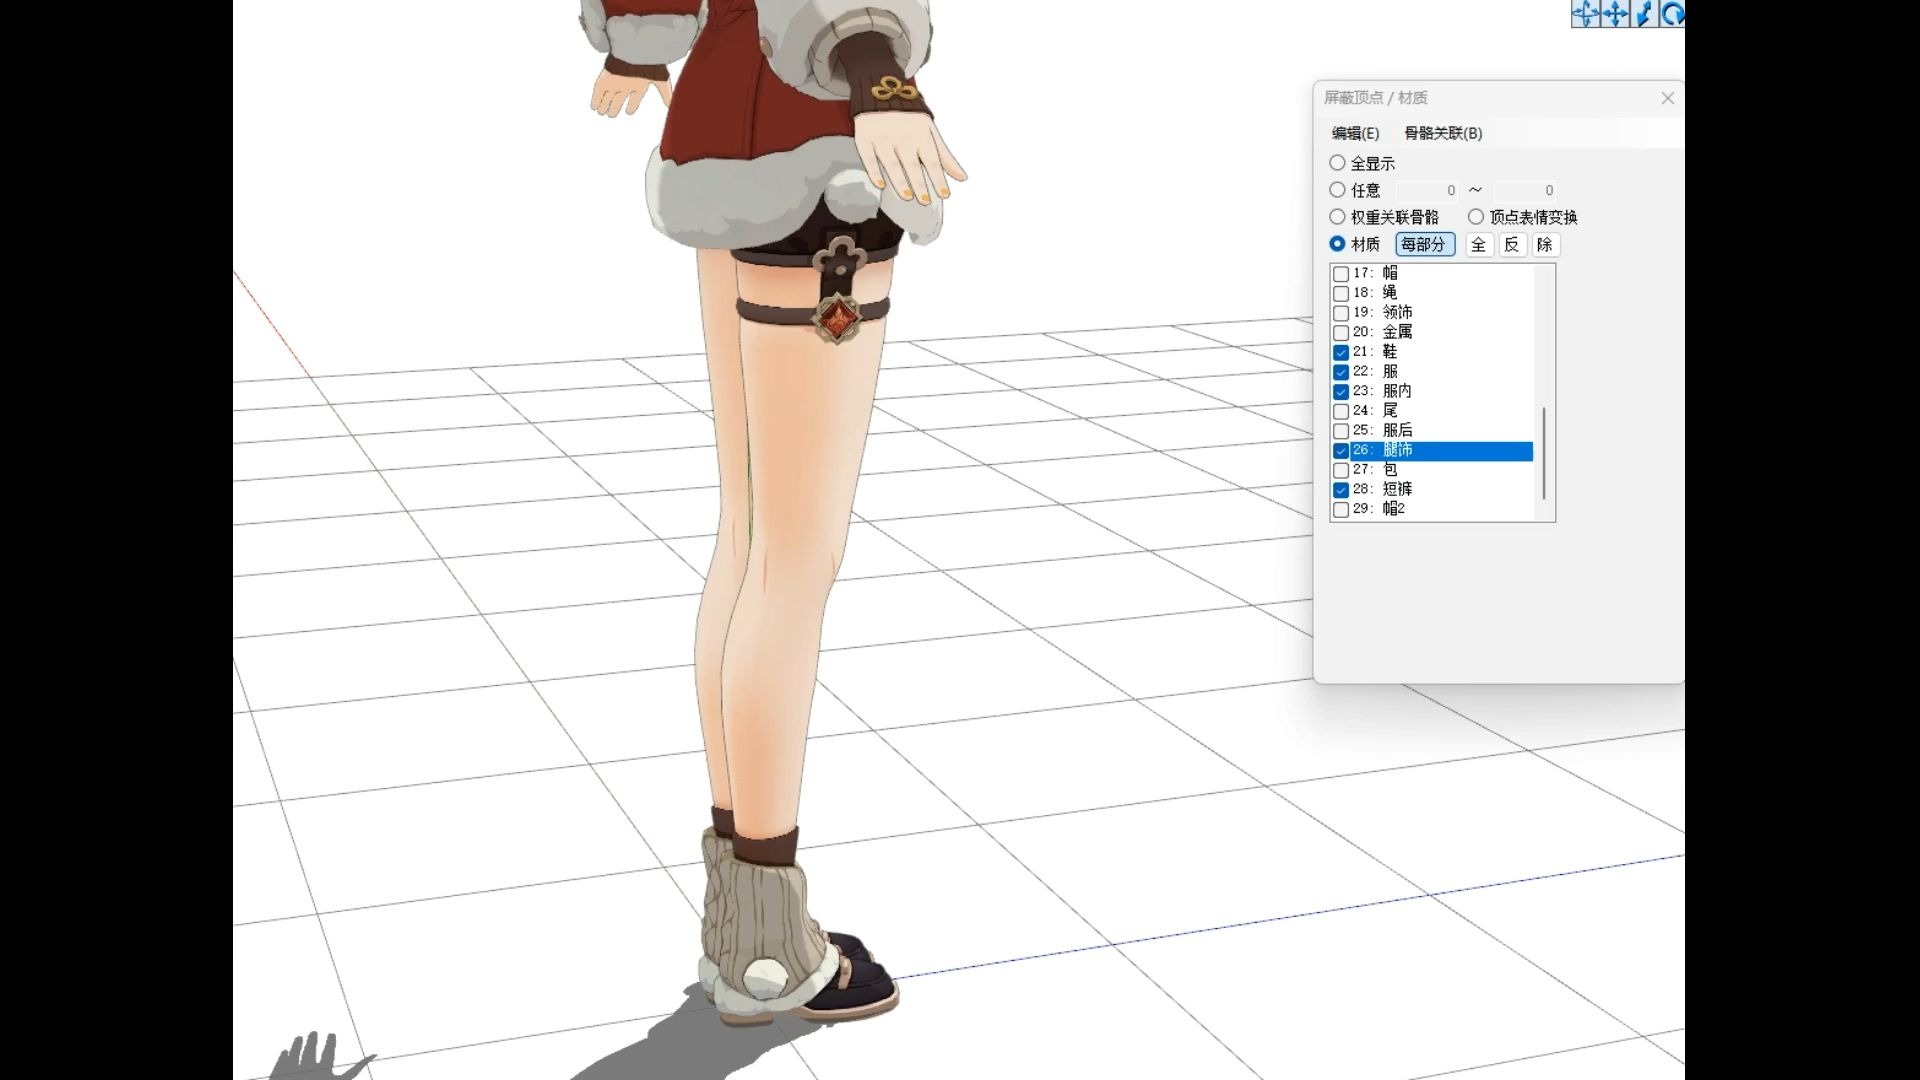Check material 24: 尾 checkbox
This screenshot has width=1920, height=1080.
pyautogui.click(x=1341, y=411)
